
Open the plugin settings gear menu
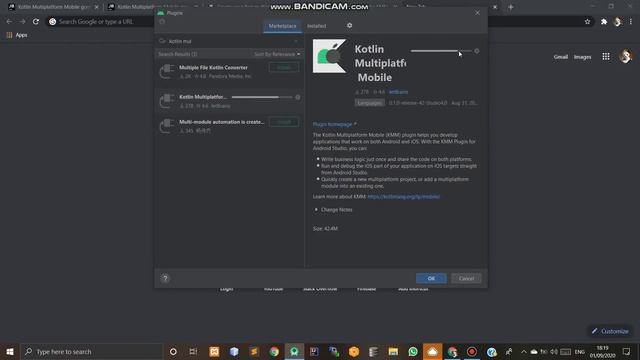pyautogui.click(x=349, y=25)
